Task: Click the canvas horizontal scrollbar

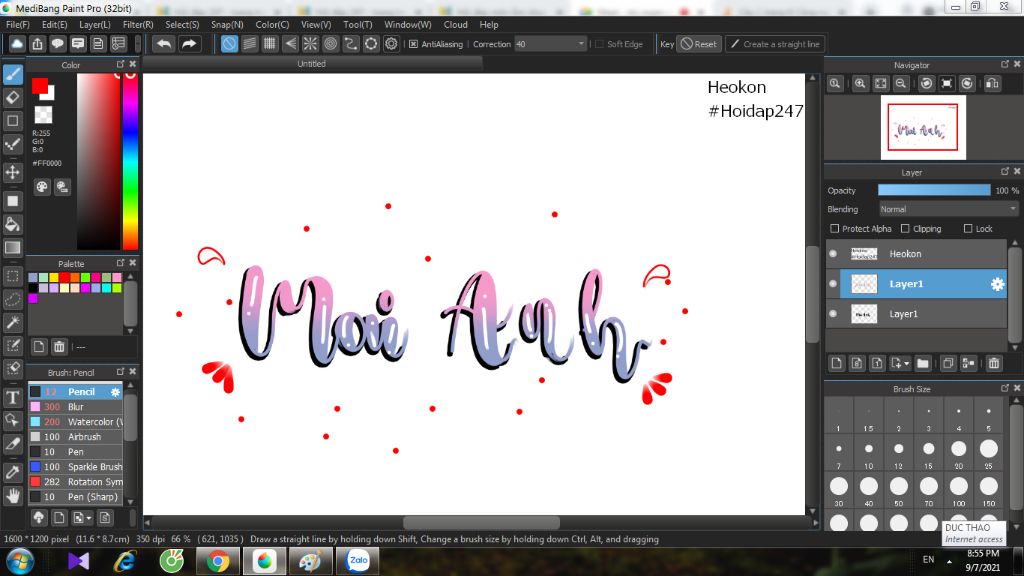Action: (x=481, y=522)
